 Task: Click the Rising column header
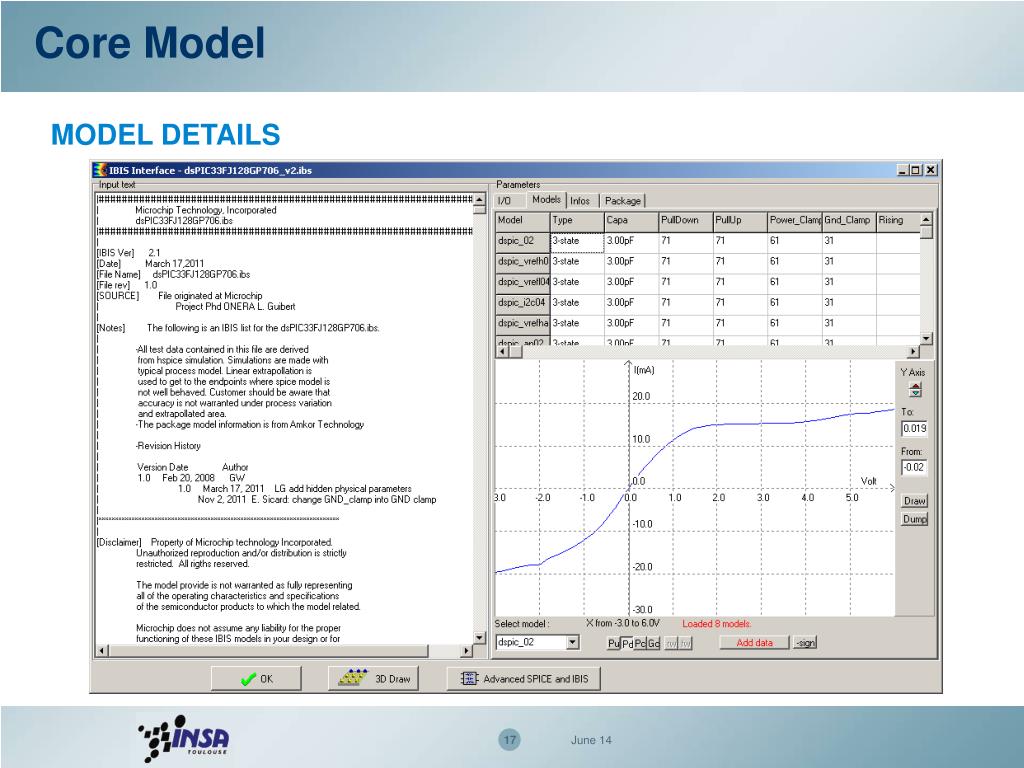coord(898,221)
